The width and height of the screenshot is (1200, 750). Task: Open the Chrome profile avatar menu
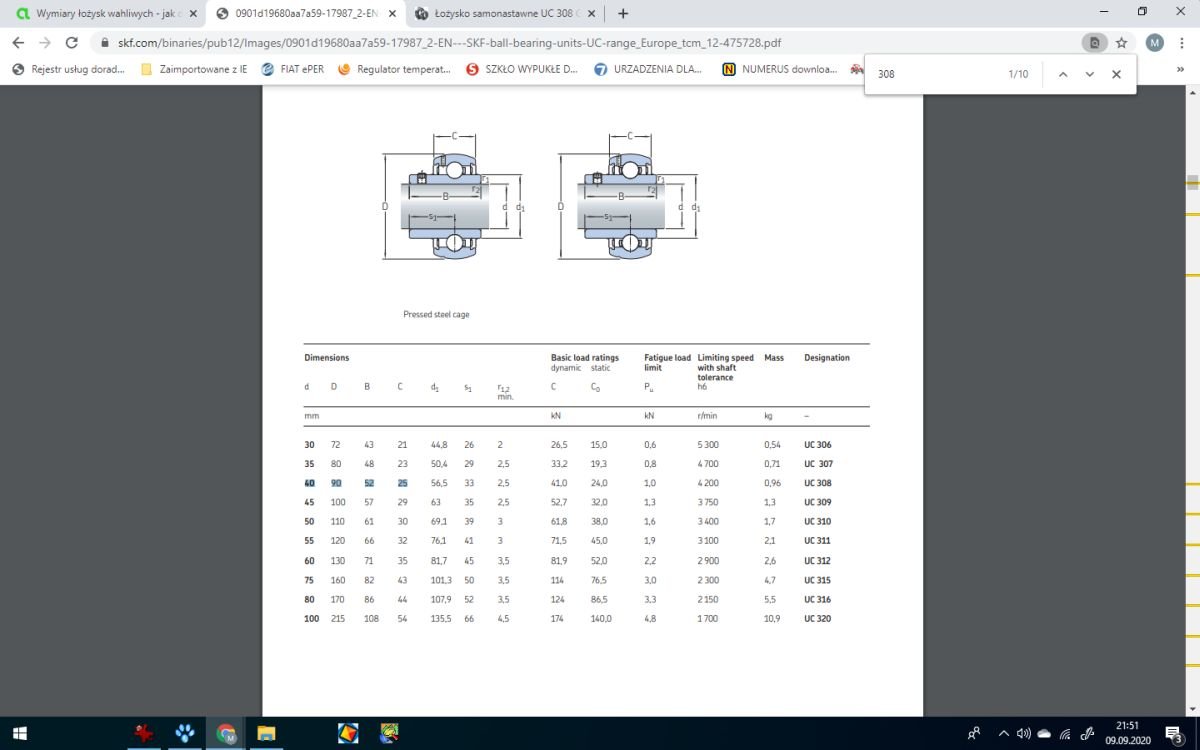1154,43
